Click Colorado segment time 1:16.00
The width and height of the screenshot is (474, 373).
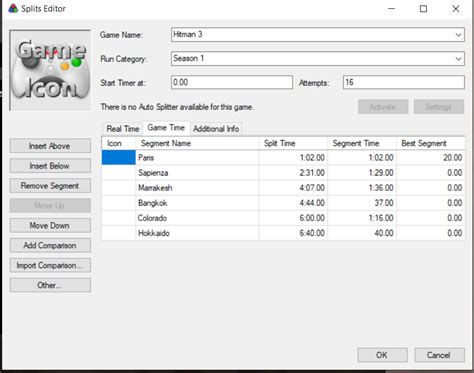pyautogui.click(x=362, y=218)
